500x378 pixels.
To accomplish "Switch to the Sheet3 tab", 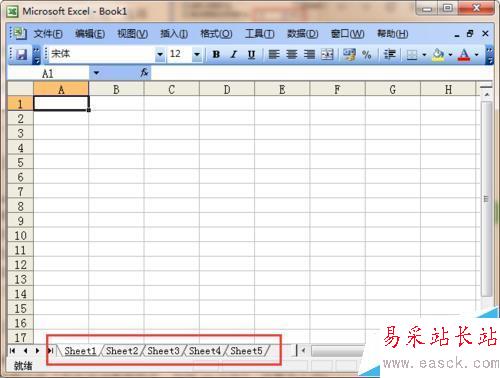I will point(163,351).
